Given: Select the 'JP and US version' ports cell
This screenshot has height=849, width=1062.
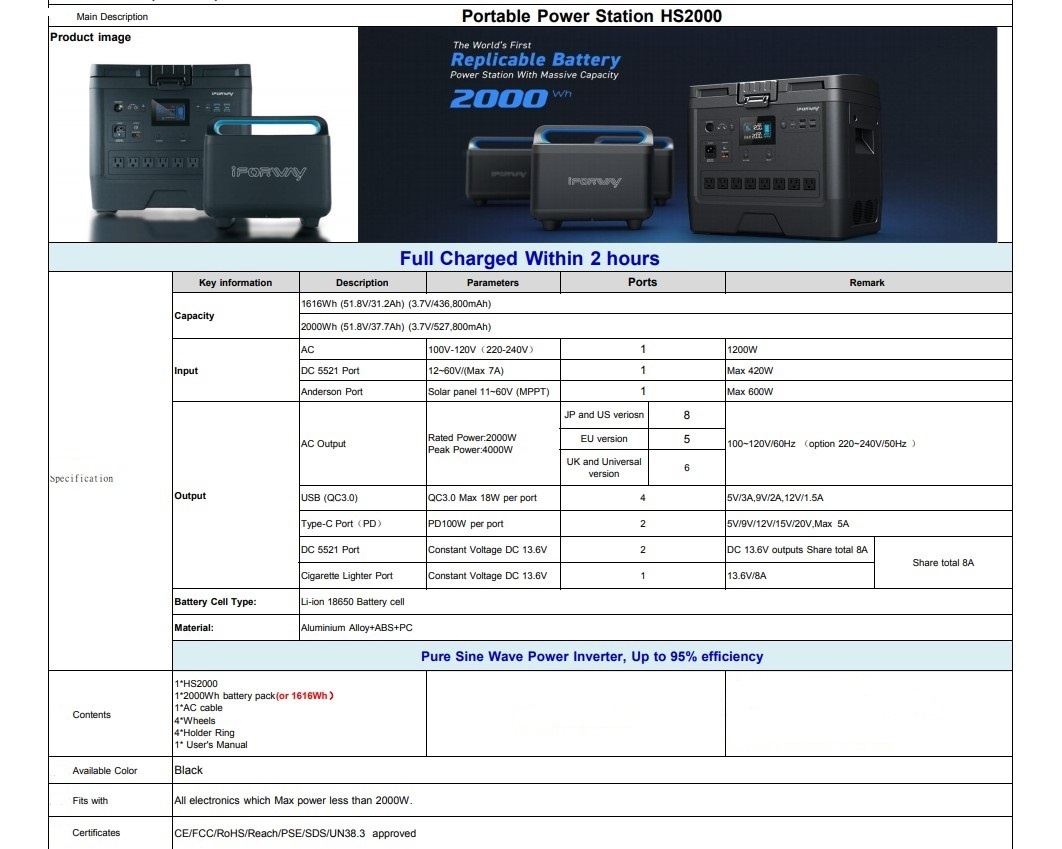Looking at the screenshot, I should [602, 414].
